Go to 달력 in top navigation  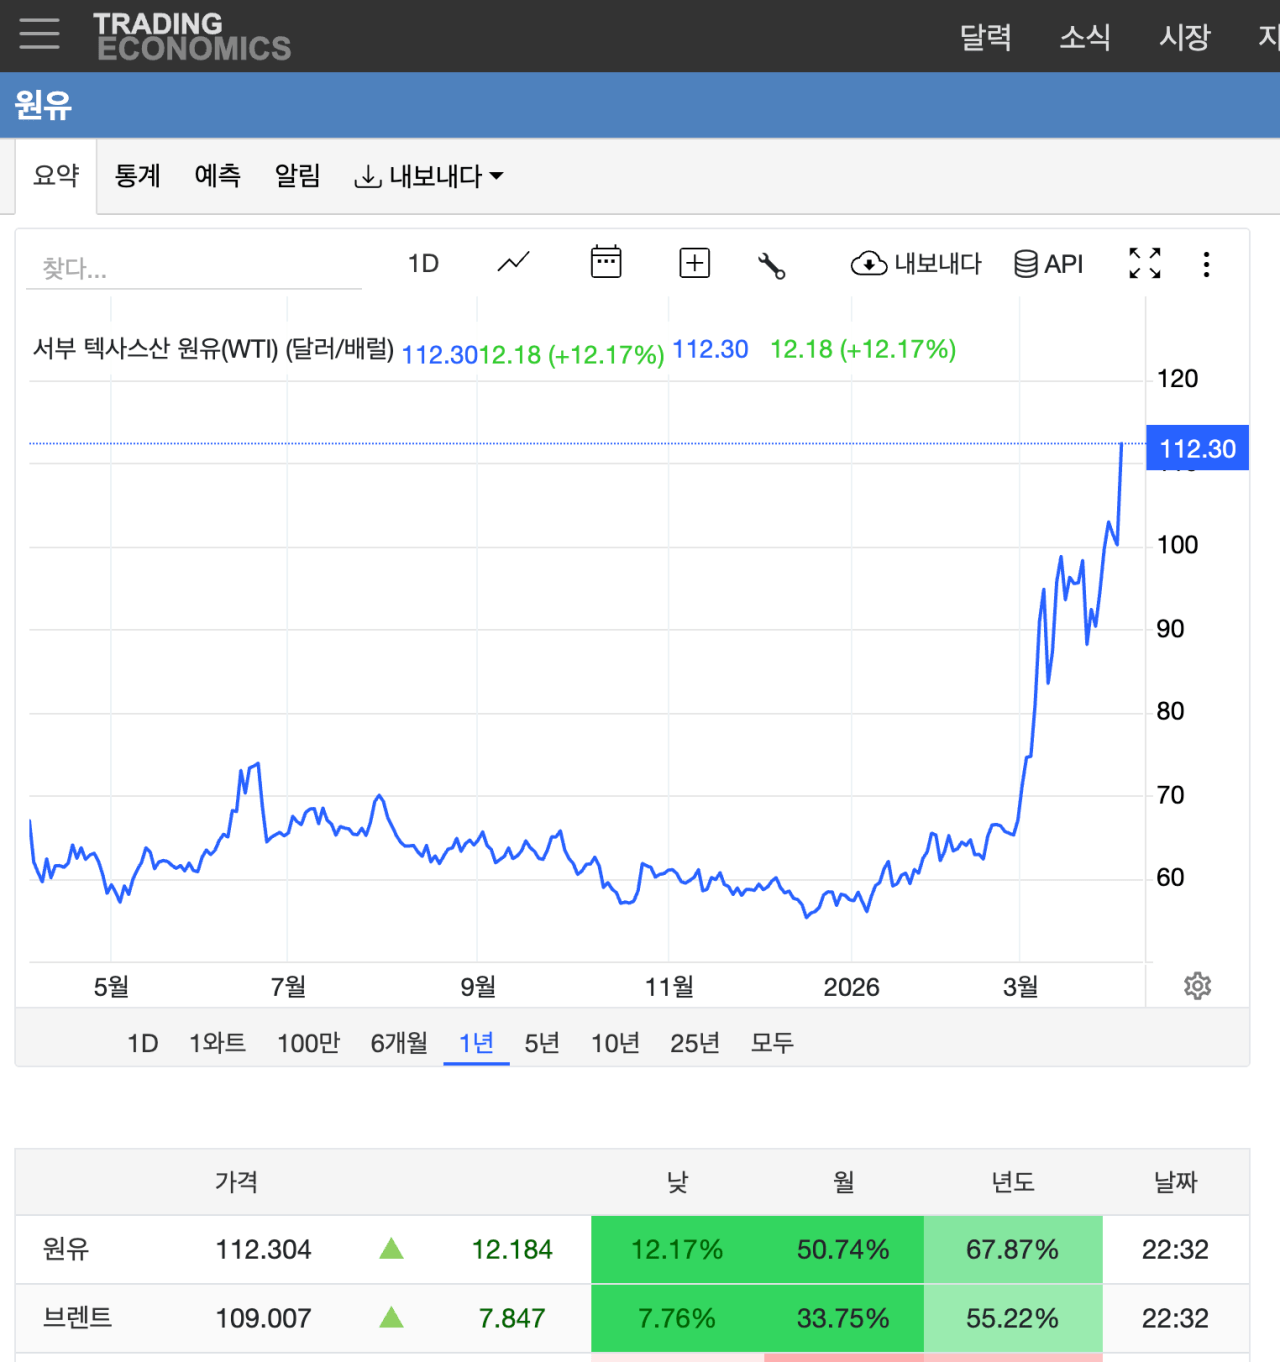[x=985, y=37]
